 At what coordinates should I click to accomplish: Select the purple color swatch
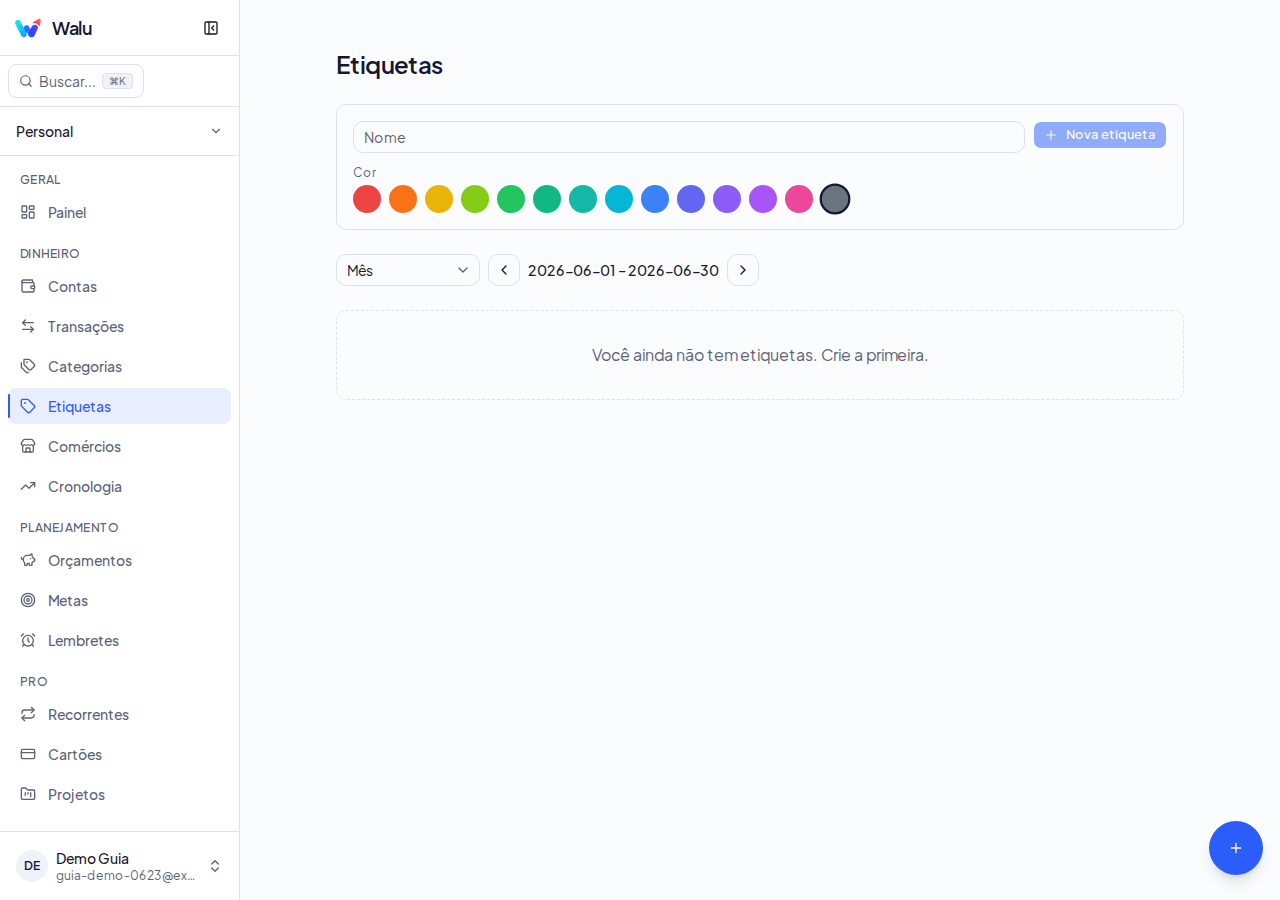763,199
